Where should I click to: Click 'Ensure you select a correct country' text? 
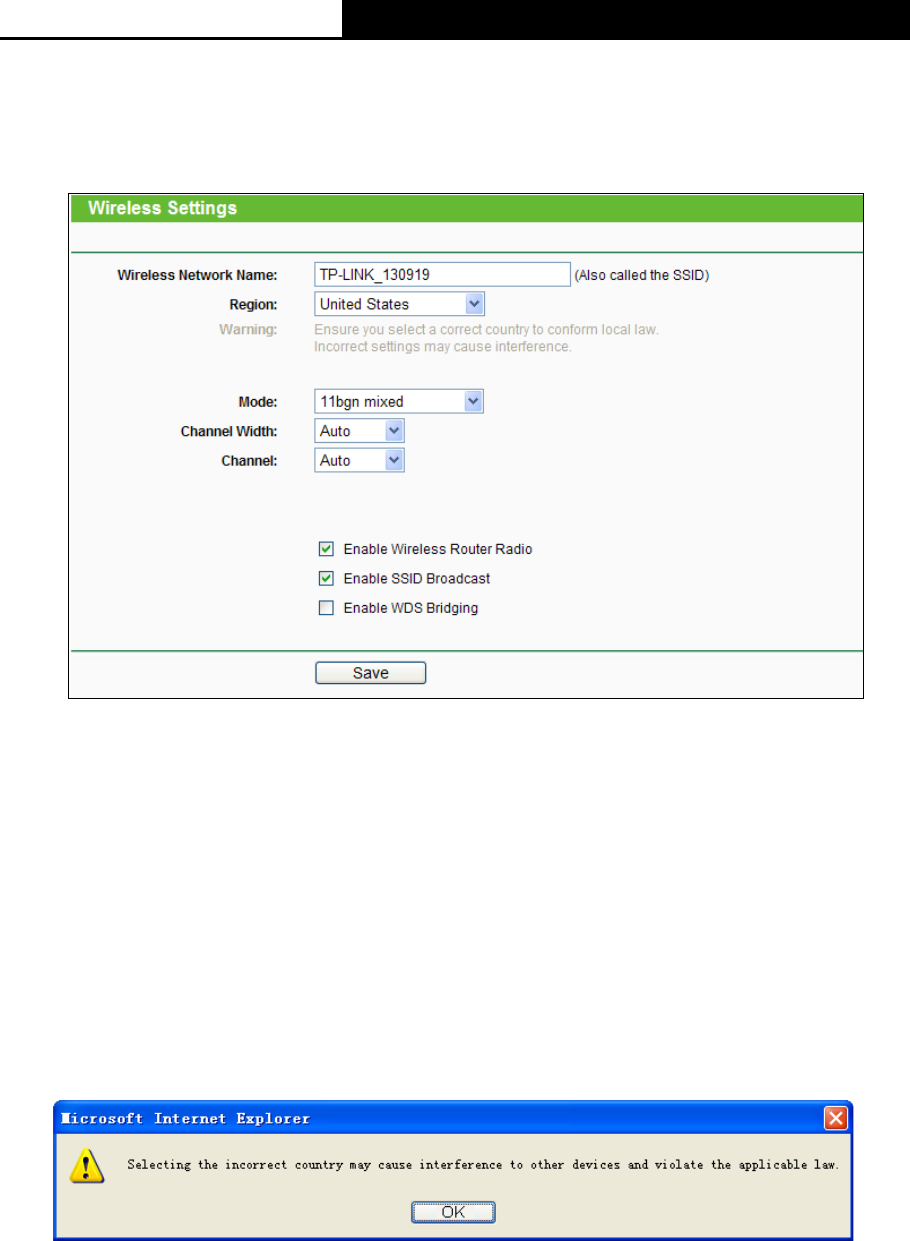coord(487,329)
